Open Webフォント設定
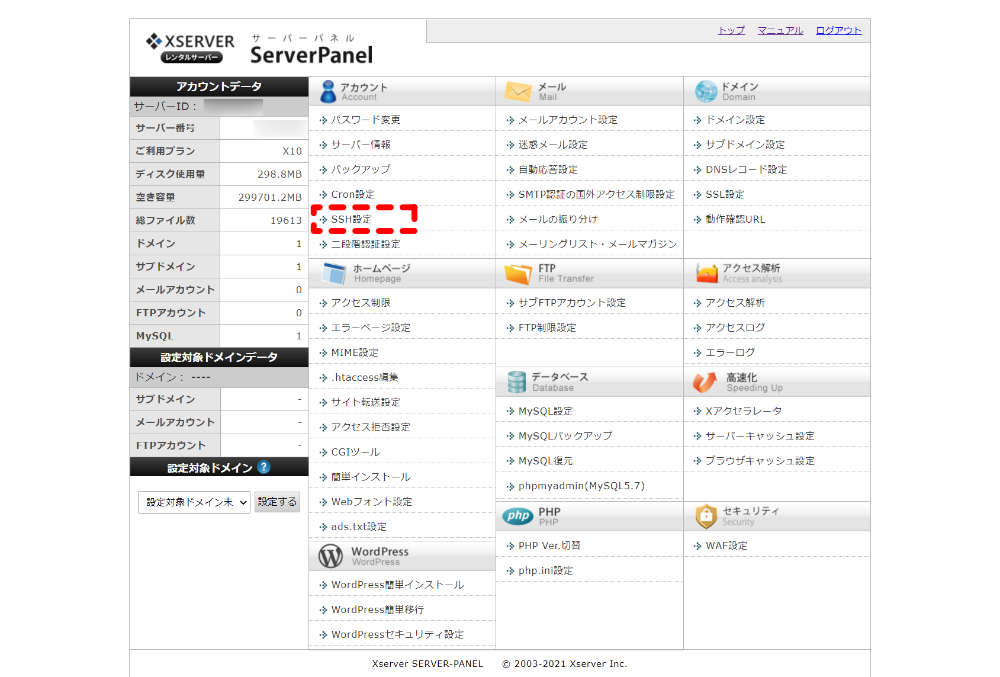Image resolution: width=1000 pixels, height=677 pixels. click(372, 502)
